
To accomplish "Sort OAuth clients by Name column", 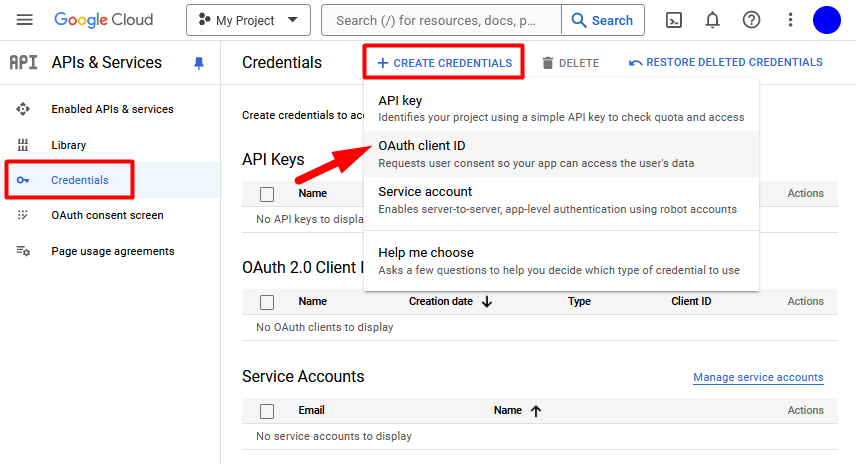I will click(x=312, y=301).
